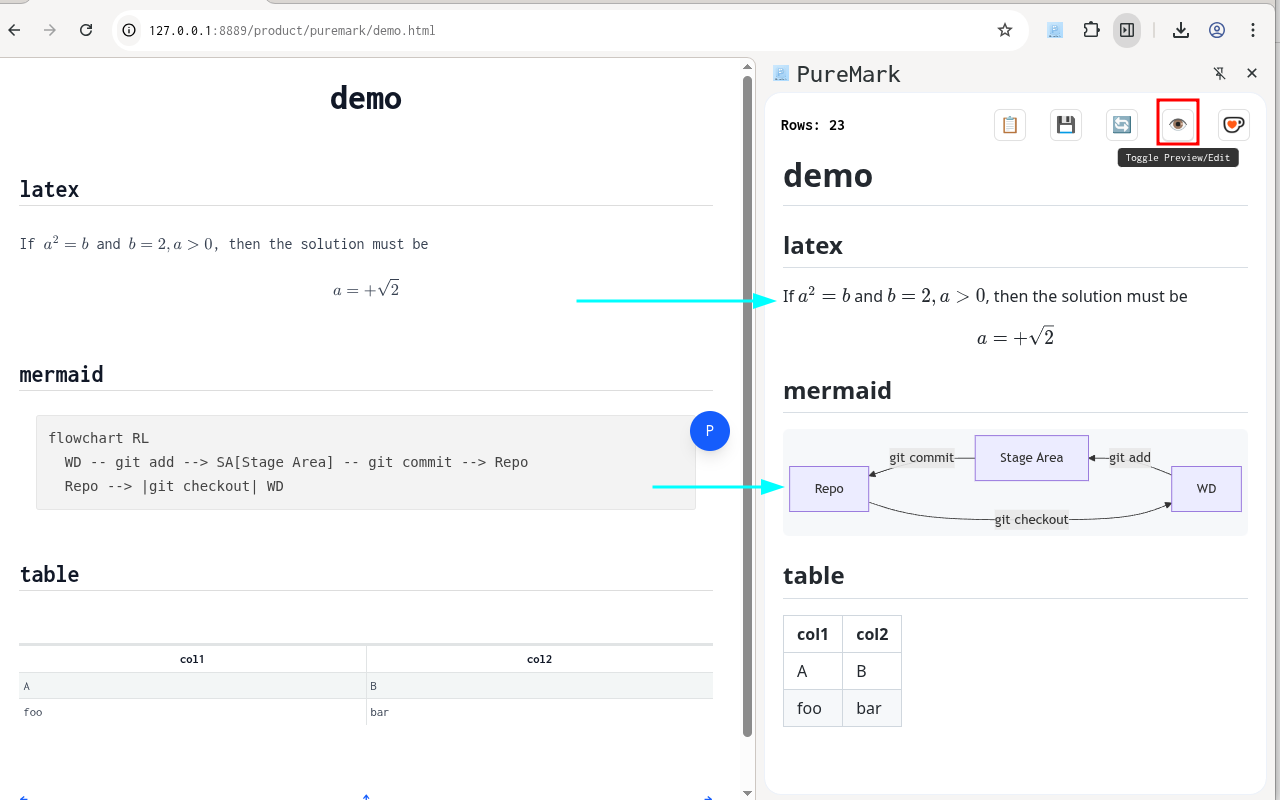Close the PureMark side panel
The height and width of the screenshot is (800, 1280).
(1252, 73)
